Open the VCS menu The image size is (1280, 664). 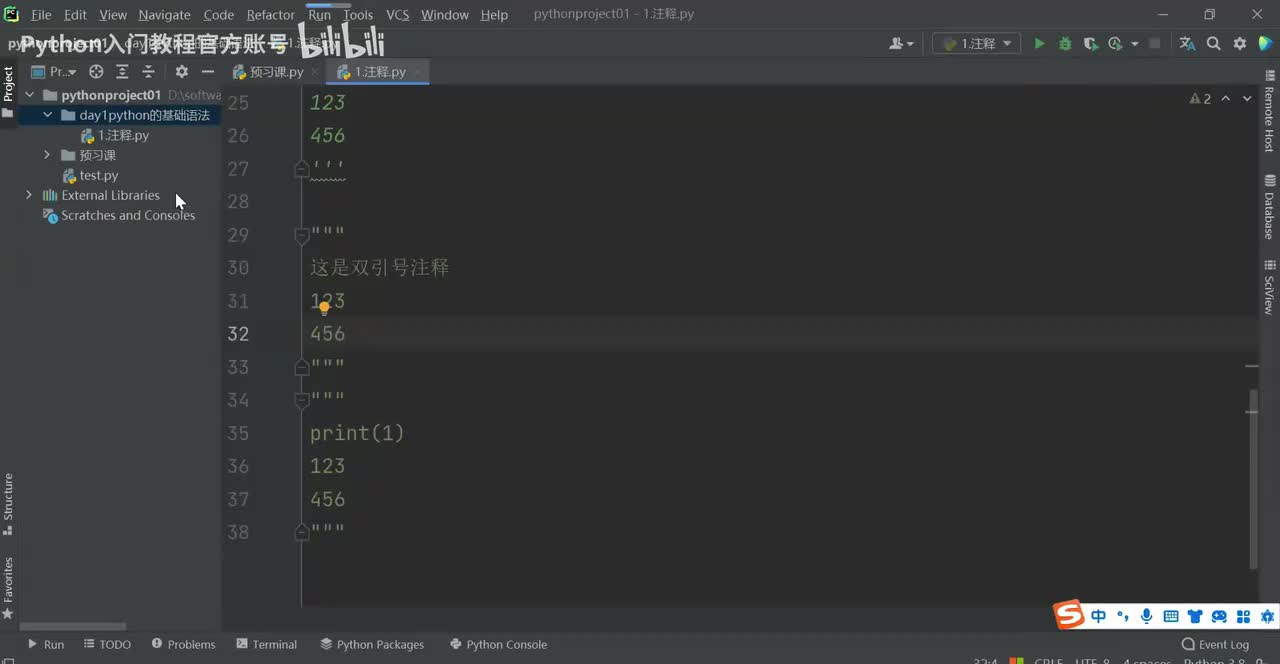(397, 15)
